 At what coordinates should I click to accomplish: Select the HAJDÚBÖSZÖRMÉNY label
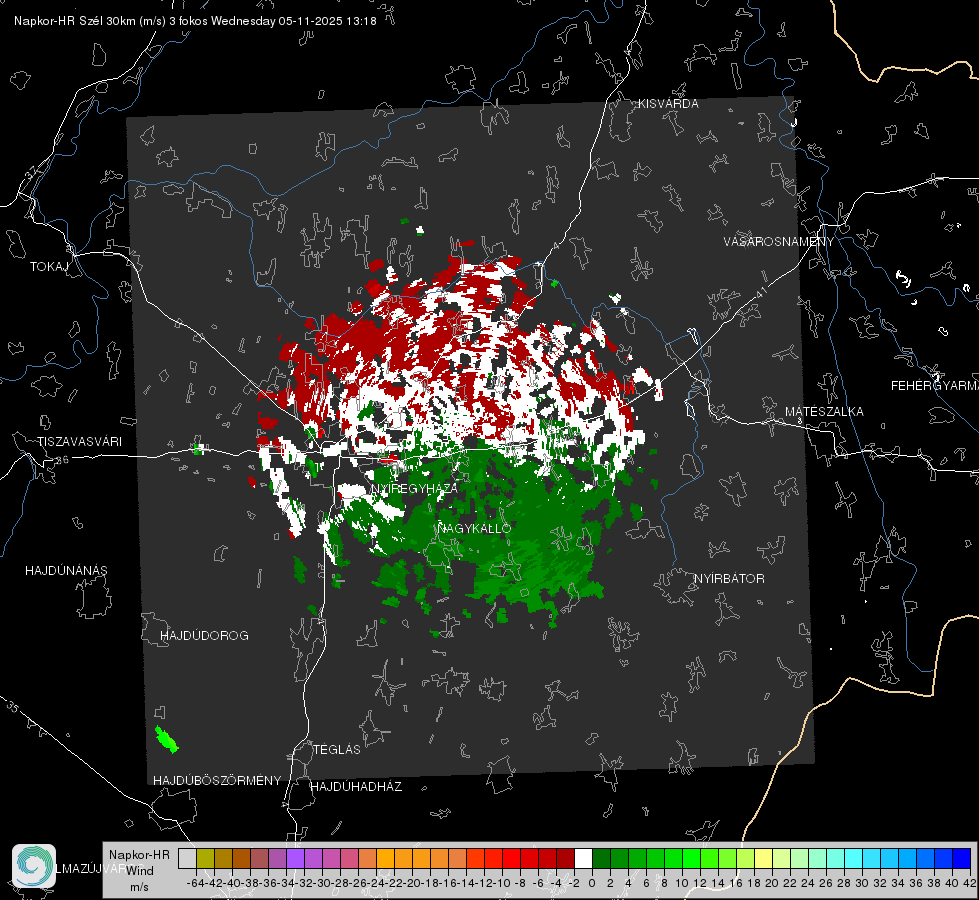pos(217,781)
